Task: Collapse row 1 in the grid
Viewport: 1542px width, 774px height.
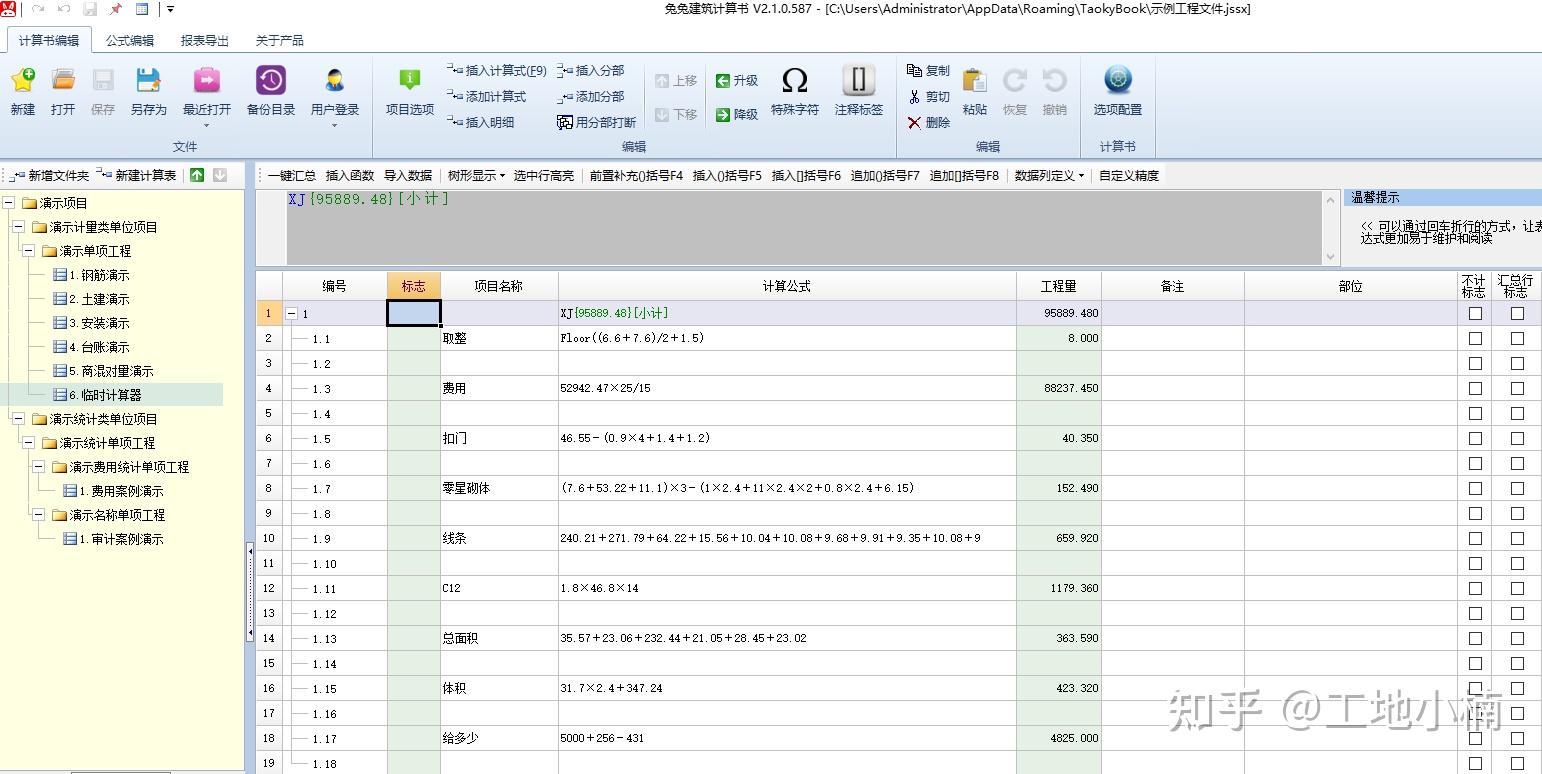Action: (x=292, y=313)
